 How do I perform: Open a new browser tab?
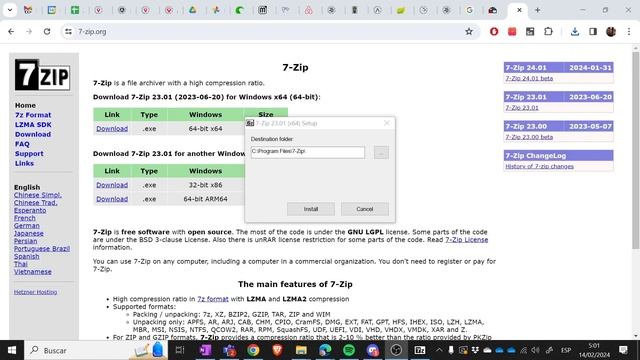[537, 10]
